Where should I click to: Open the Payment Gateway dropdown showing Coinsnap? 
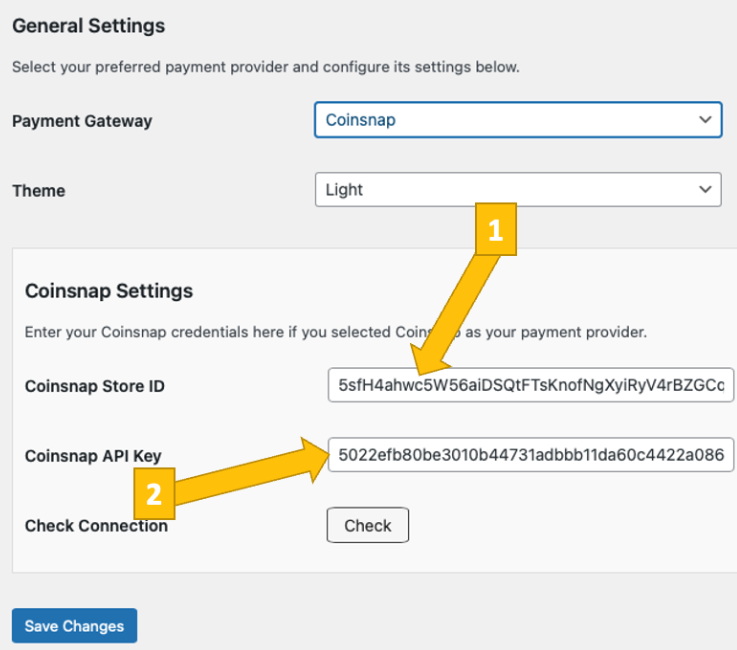point(518,120)
